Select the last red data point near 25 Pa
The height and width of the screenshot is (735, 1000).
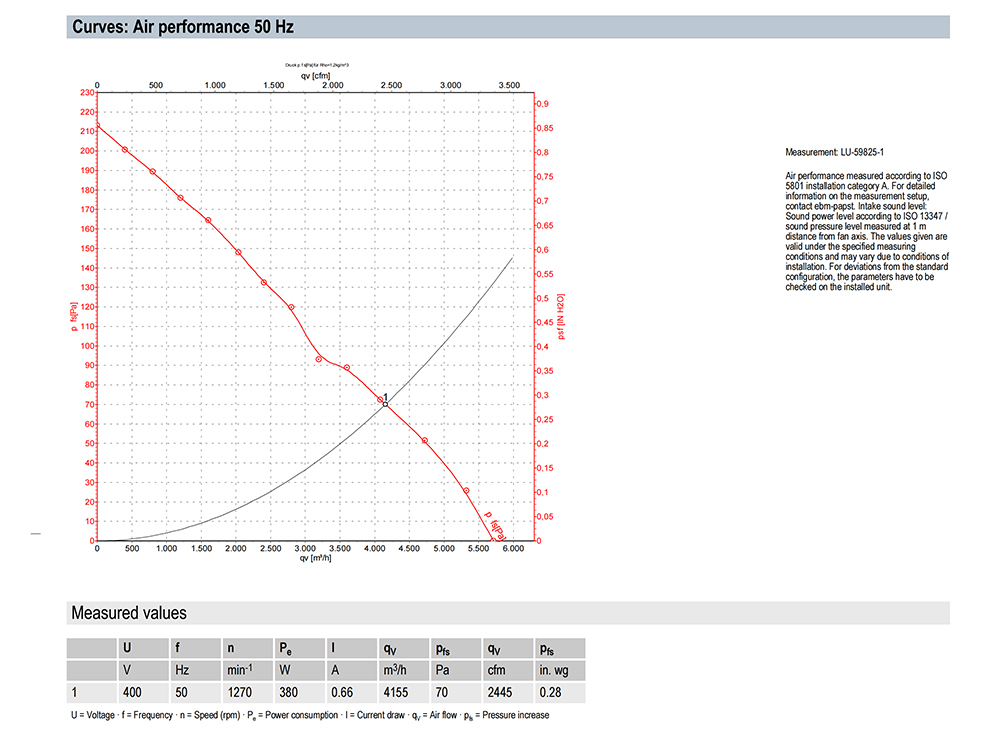coord(466,491)
